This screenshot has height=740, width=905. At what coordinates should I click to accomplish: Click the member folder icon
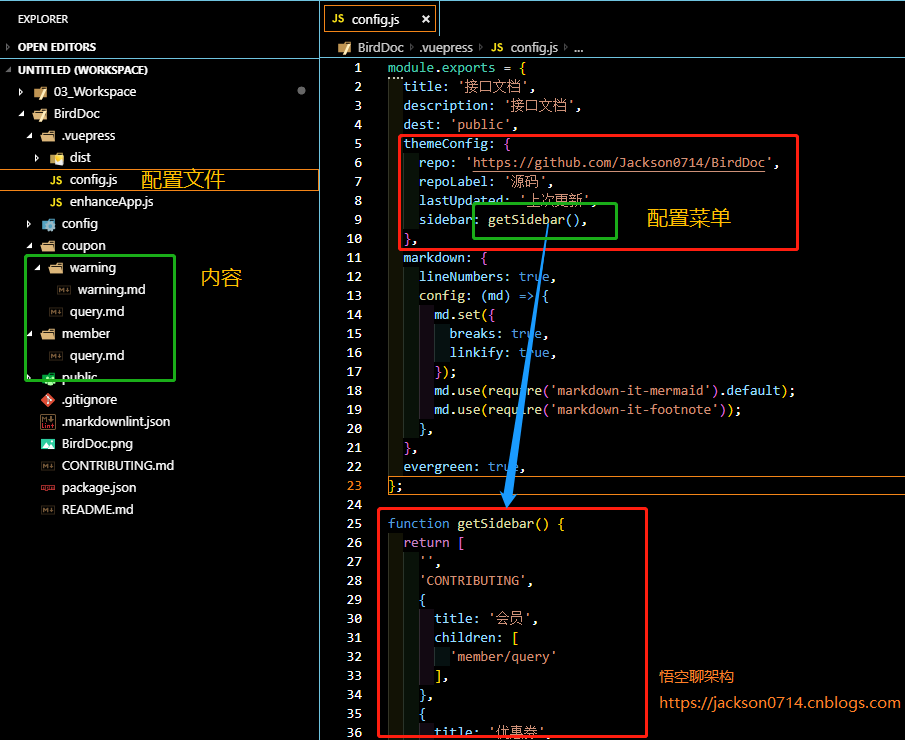click(48, 334)
